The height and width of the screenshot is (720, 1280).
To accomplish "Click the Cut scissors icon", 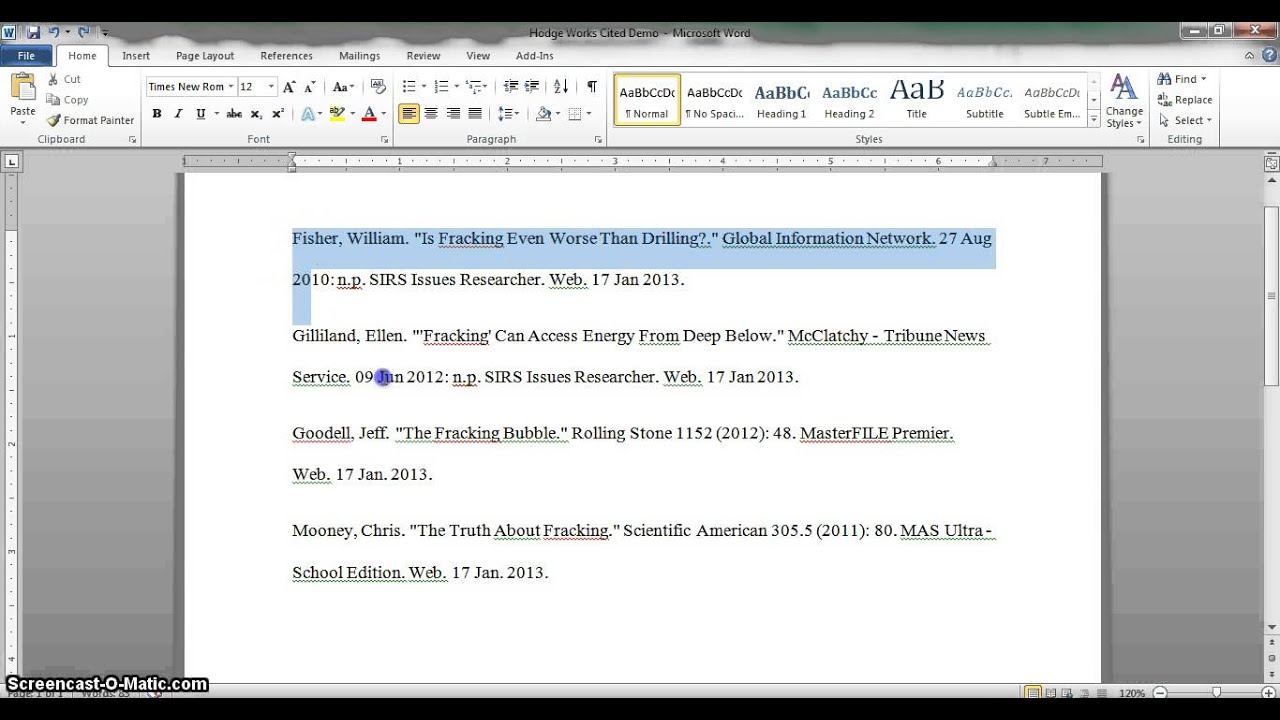I will (54, 79).
